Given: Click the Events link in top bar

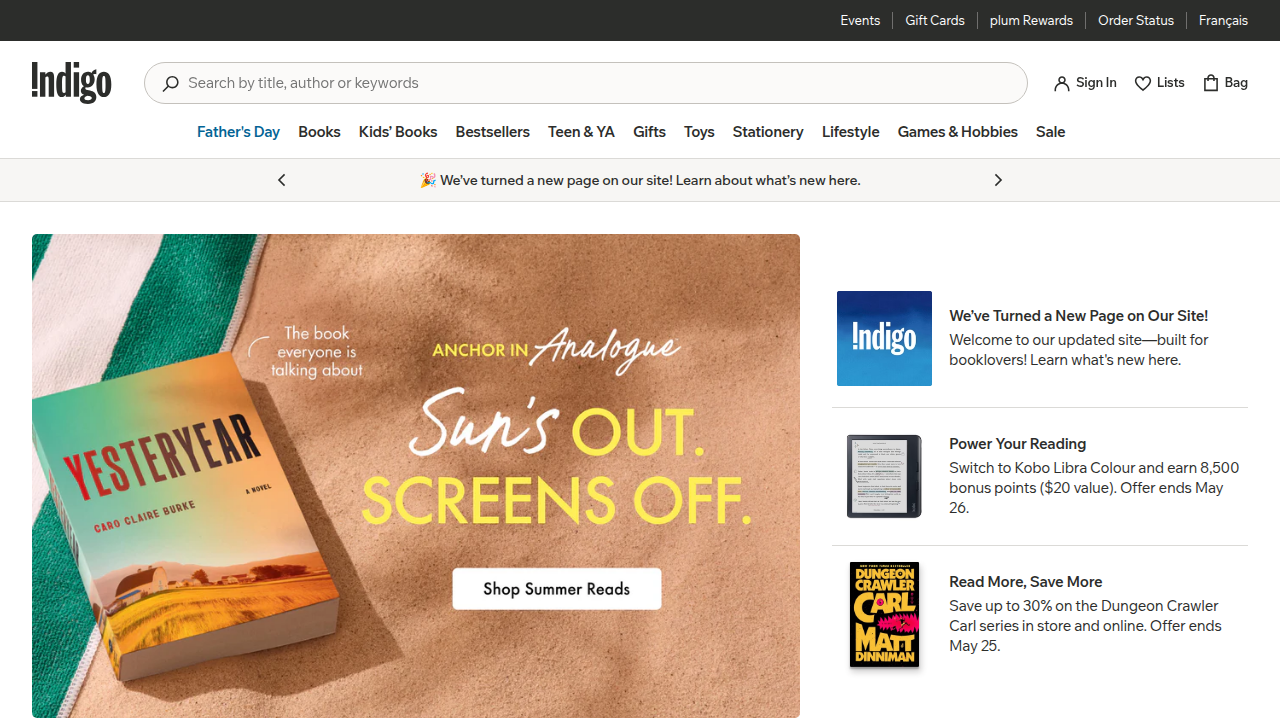Looking at the screenshot, I should [x=860, y=20].
